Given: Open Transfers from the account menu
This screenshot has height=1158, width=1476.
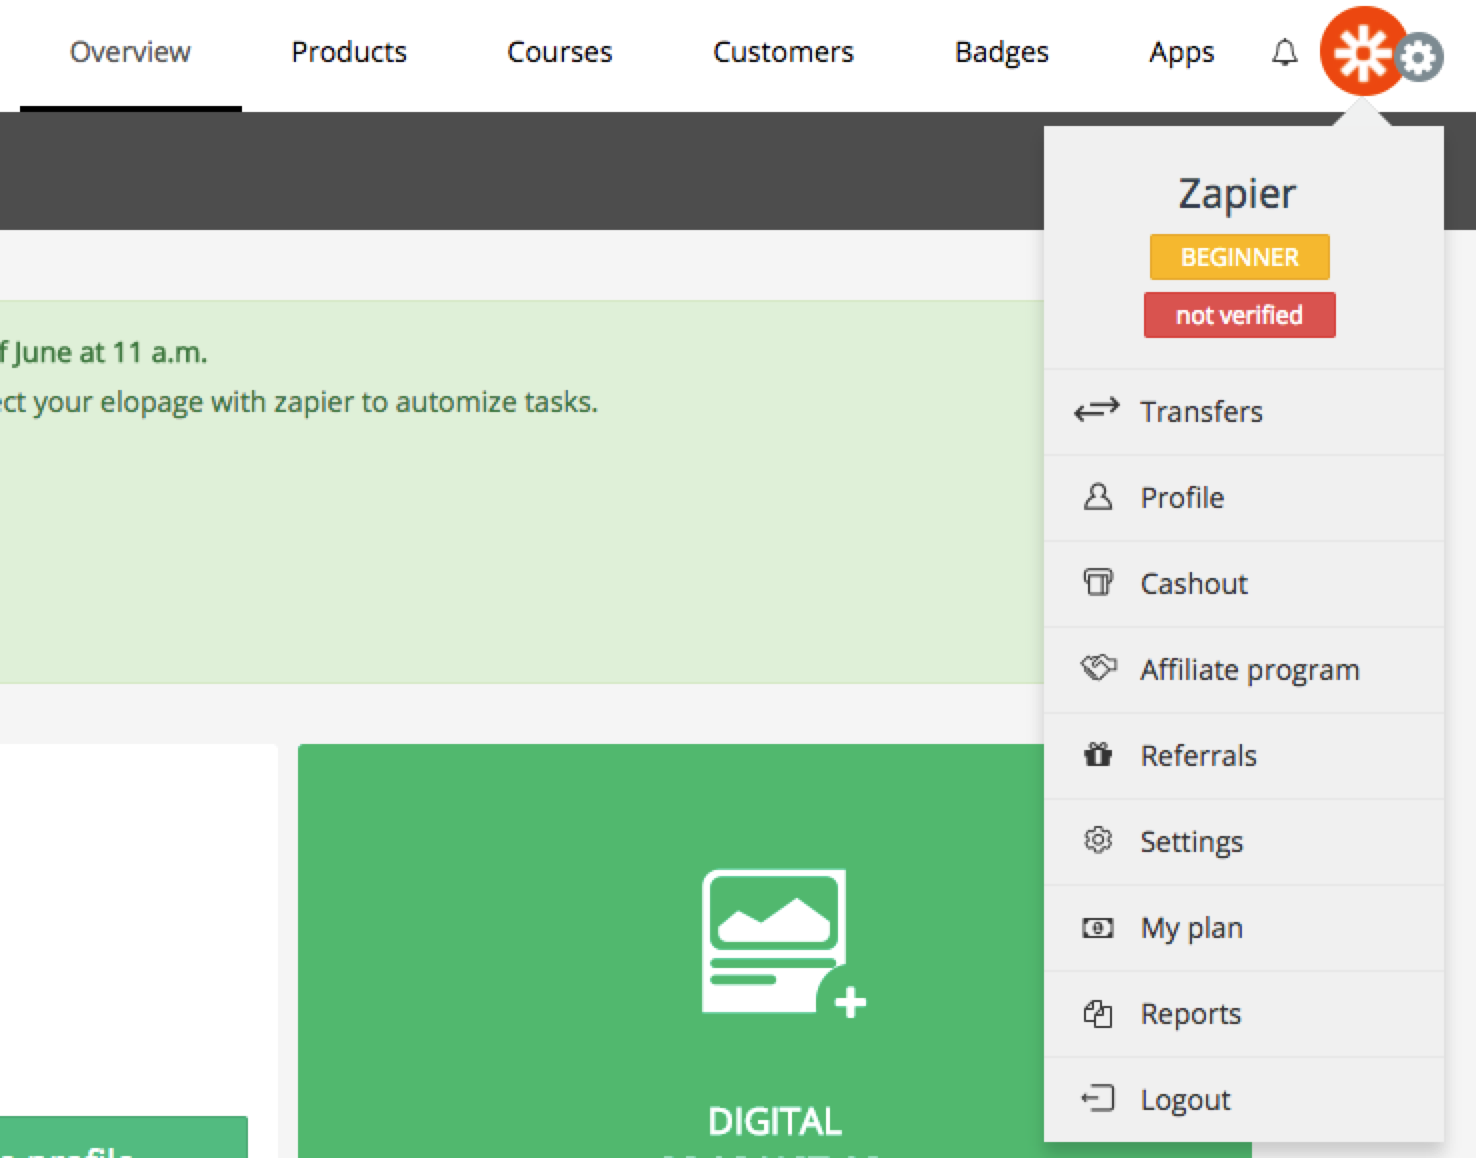Looking at the screenshot, I should pos(1244,412).
